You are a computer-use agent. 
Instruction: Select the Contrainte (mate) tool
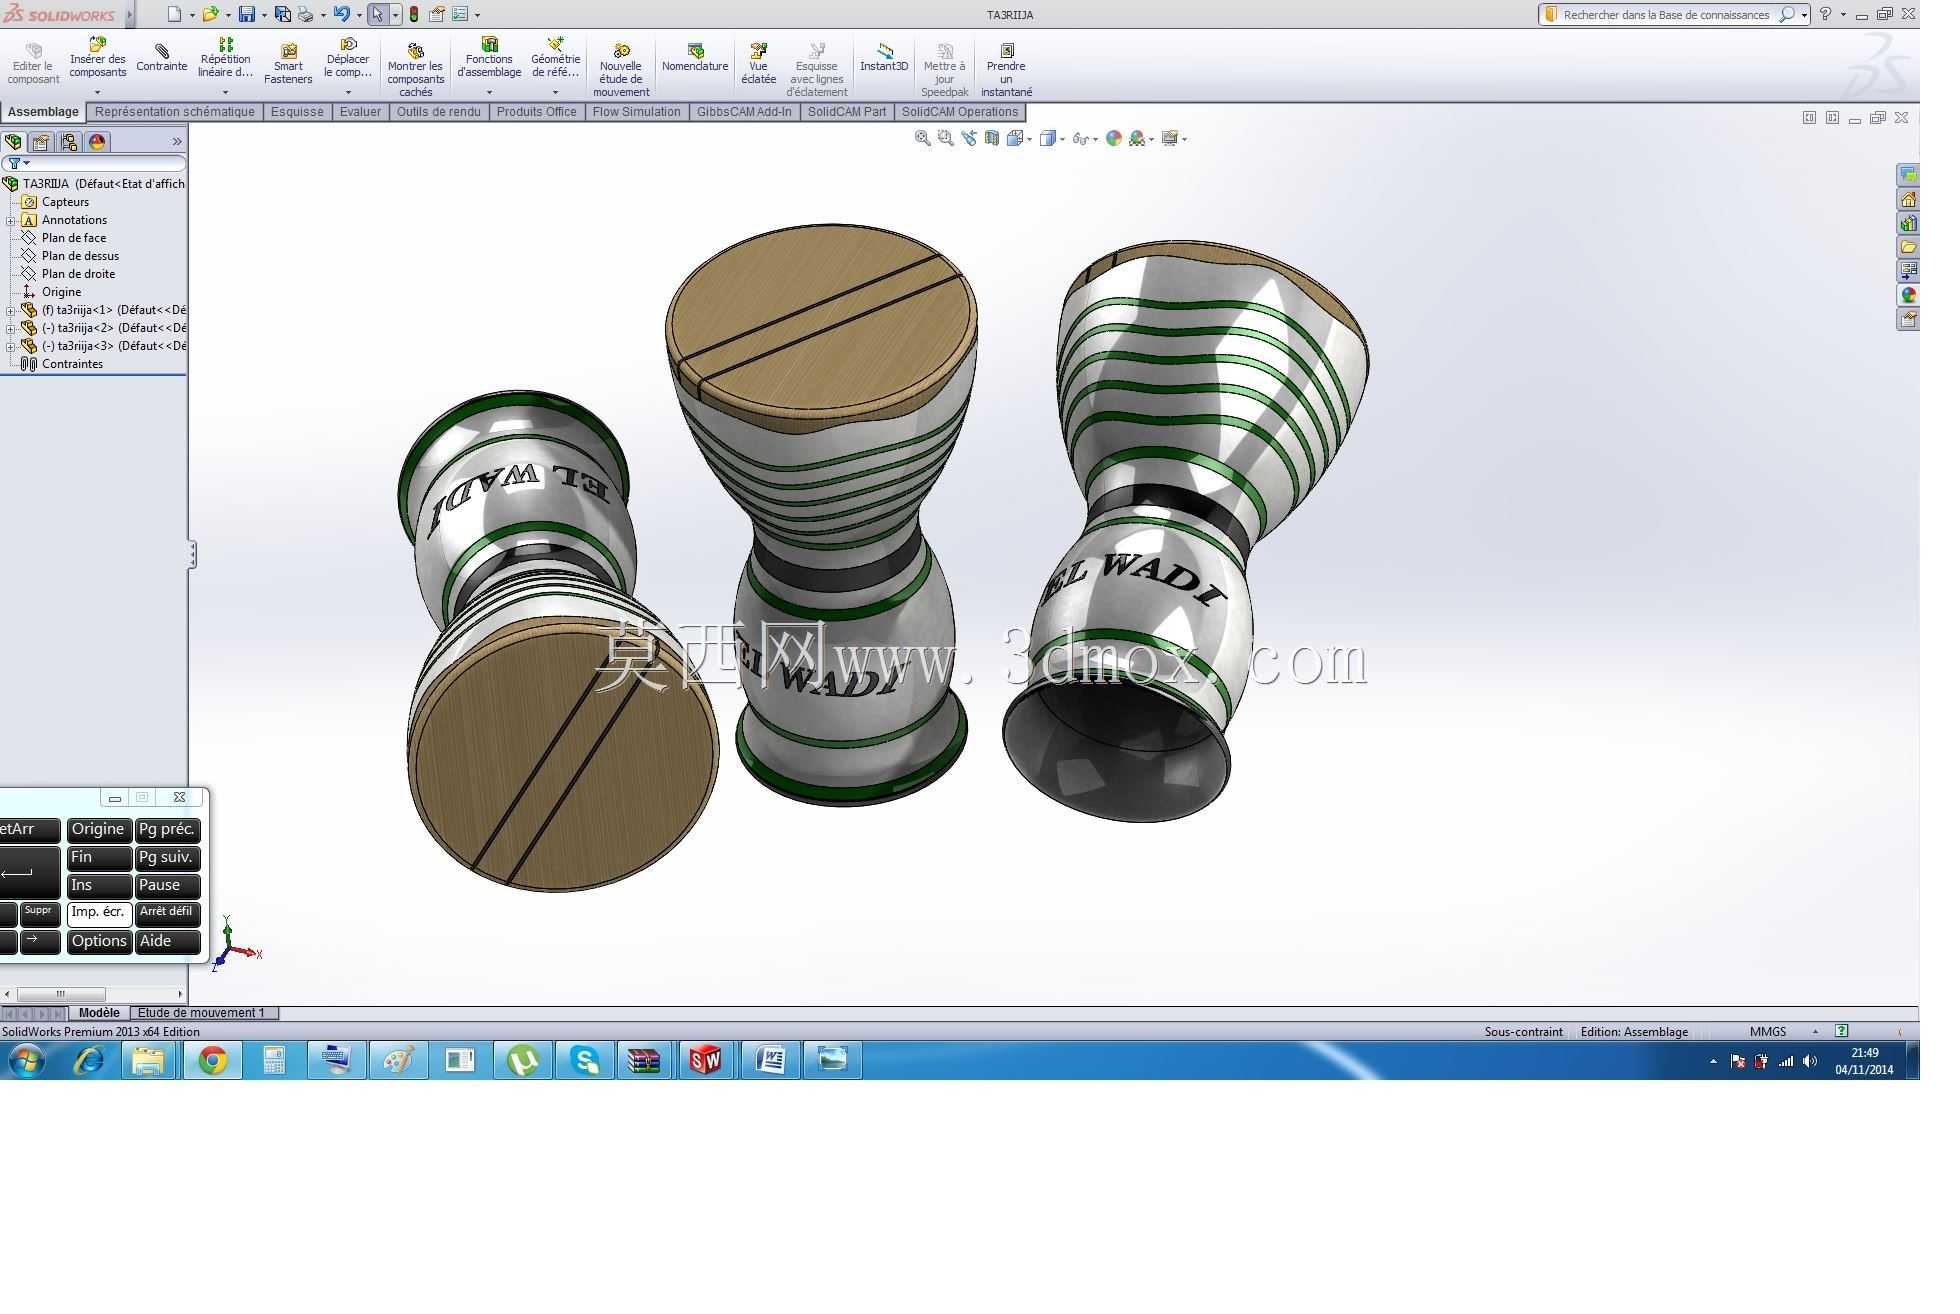[162, 59]
